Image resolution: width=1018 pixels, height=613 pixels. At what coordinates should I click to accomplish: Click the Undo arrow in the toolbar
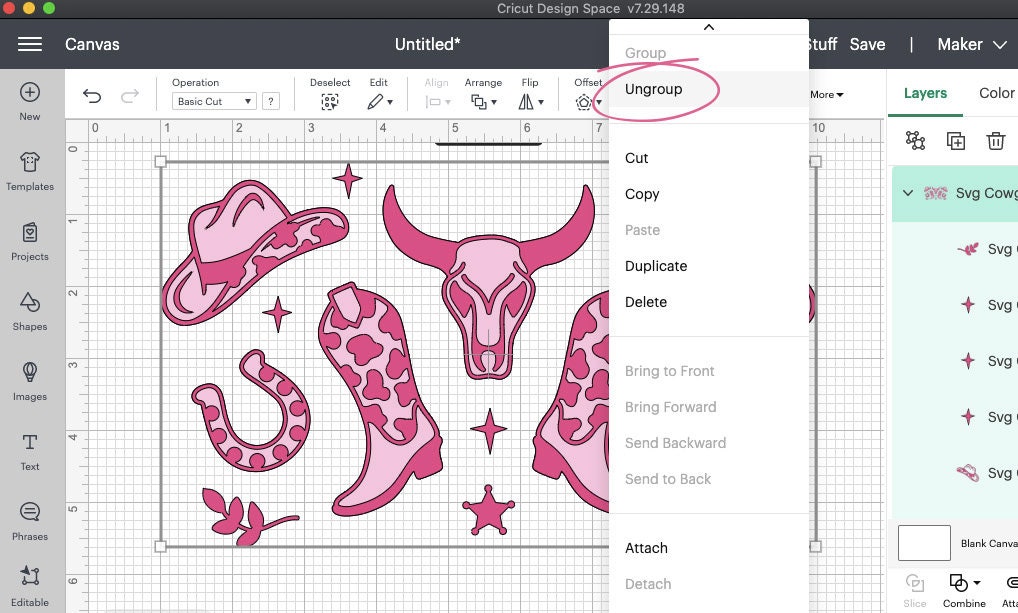tap(92, 95)
